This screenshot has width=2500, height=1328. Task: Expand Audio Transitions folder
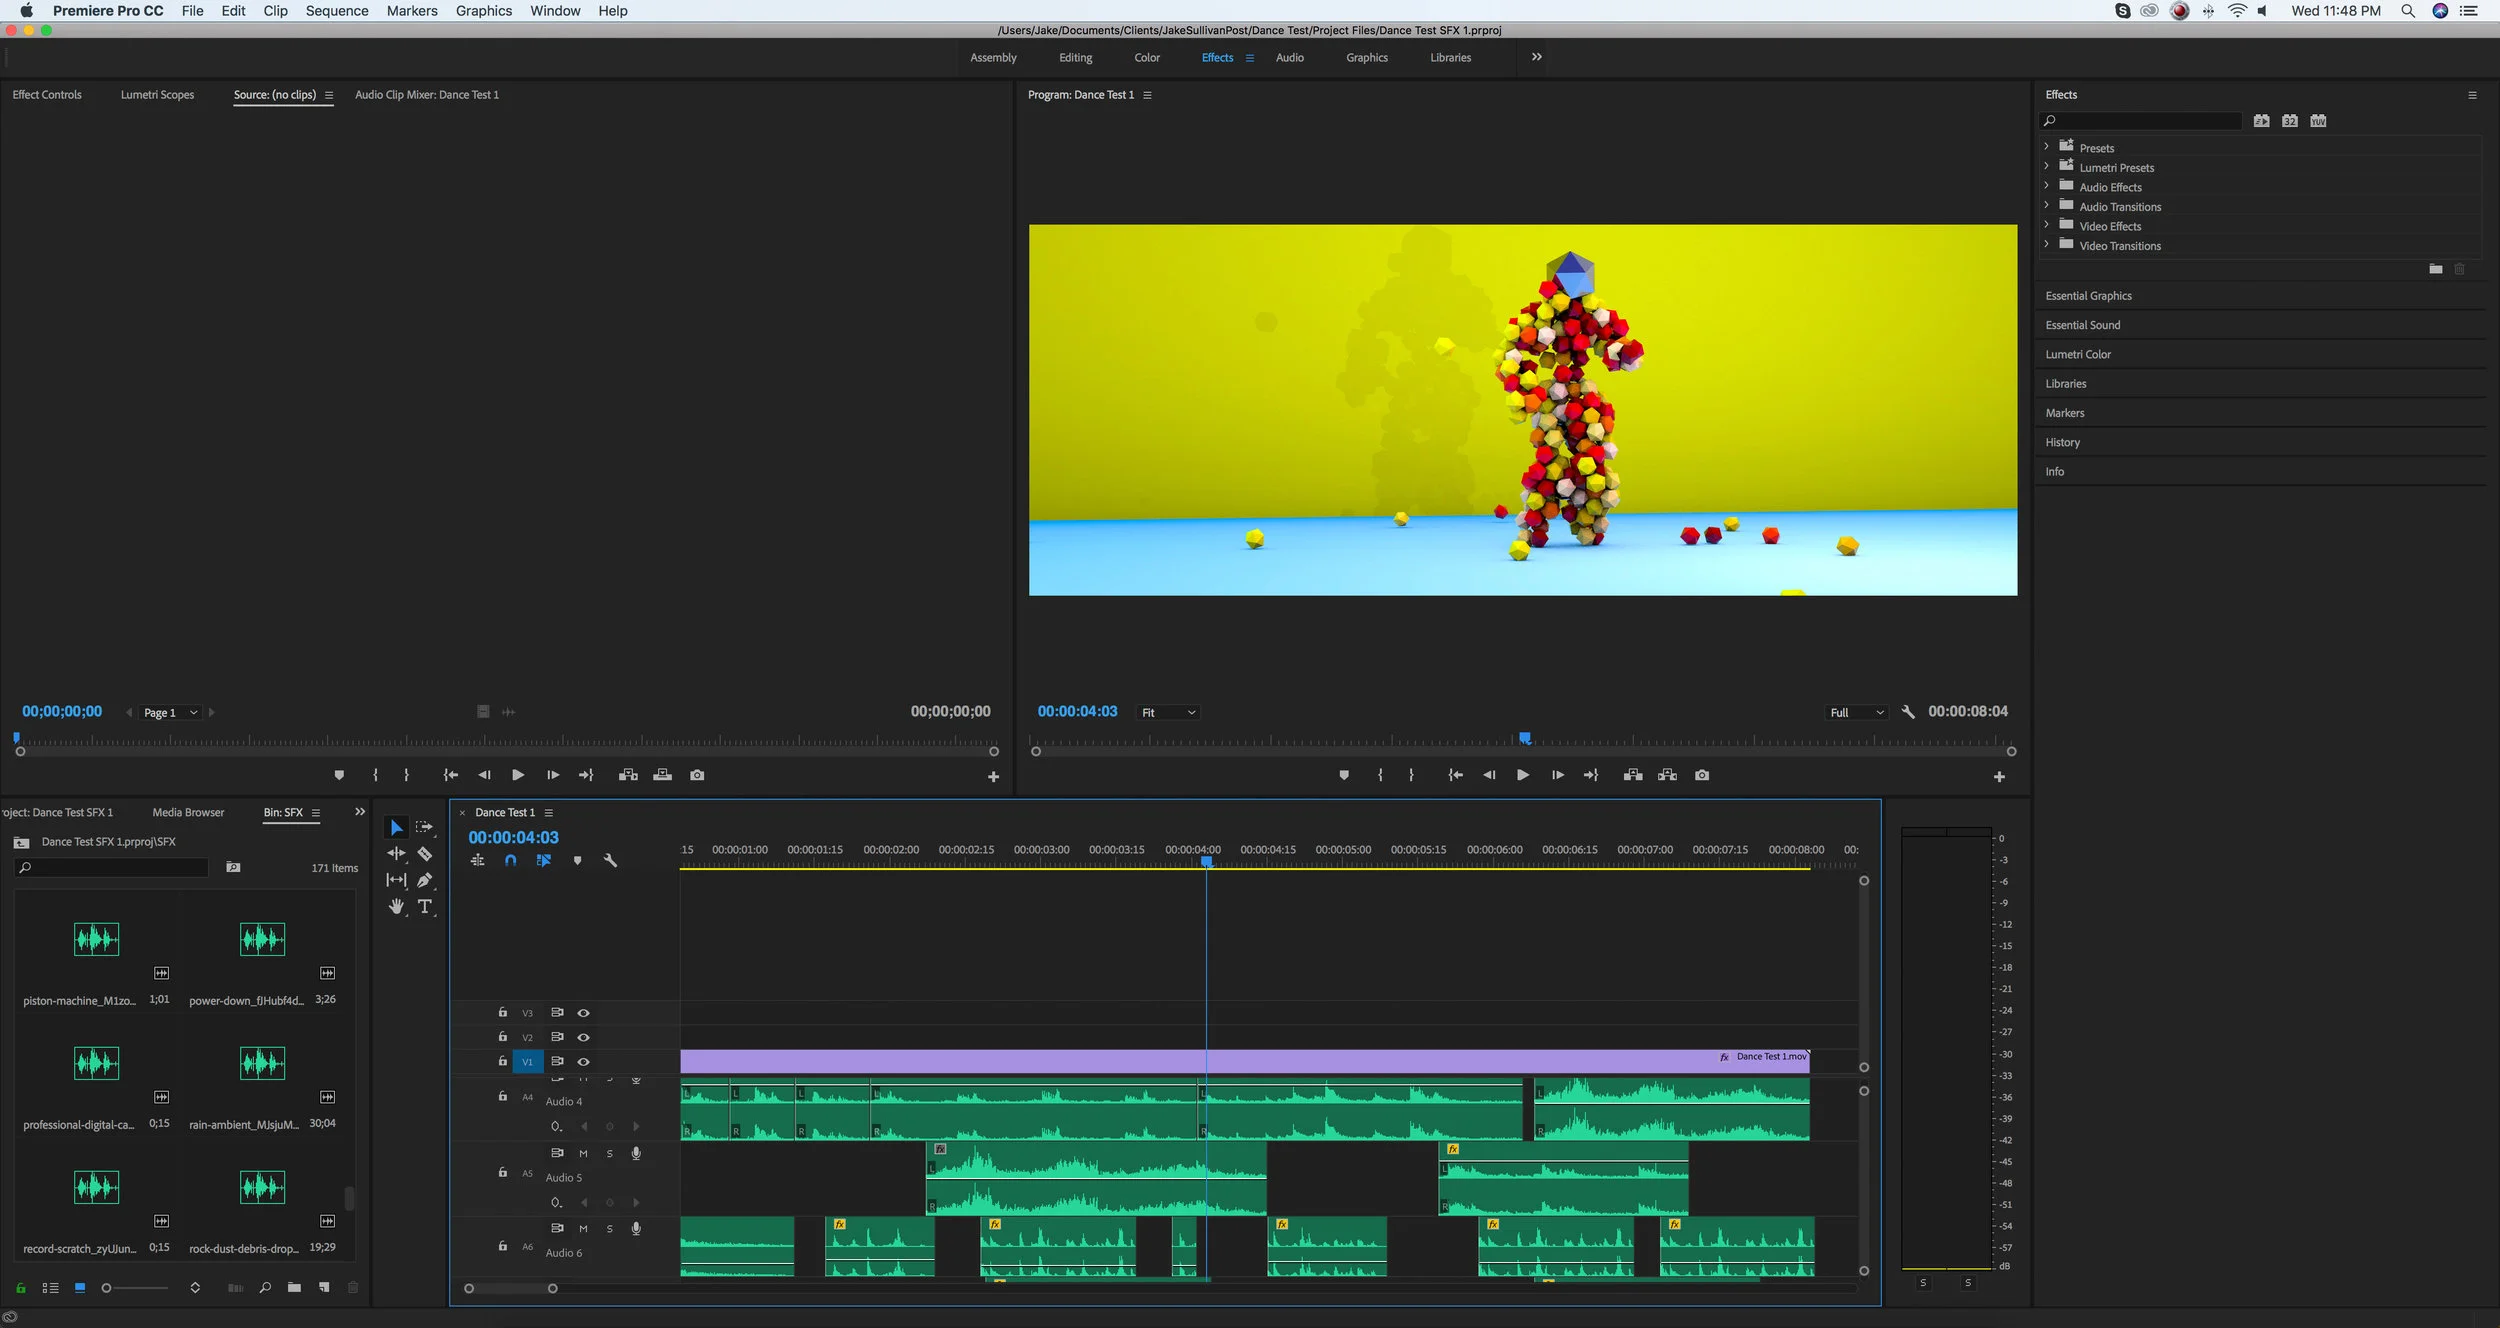coord(2047,206)
